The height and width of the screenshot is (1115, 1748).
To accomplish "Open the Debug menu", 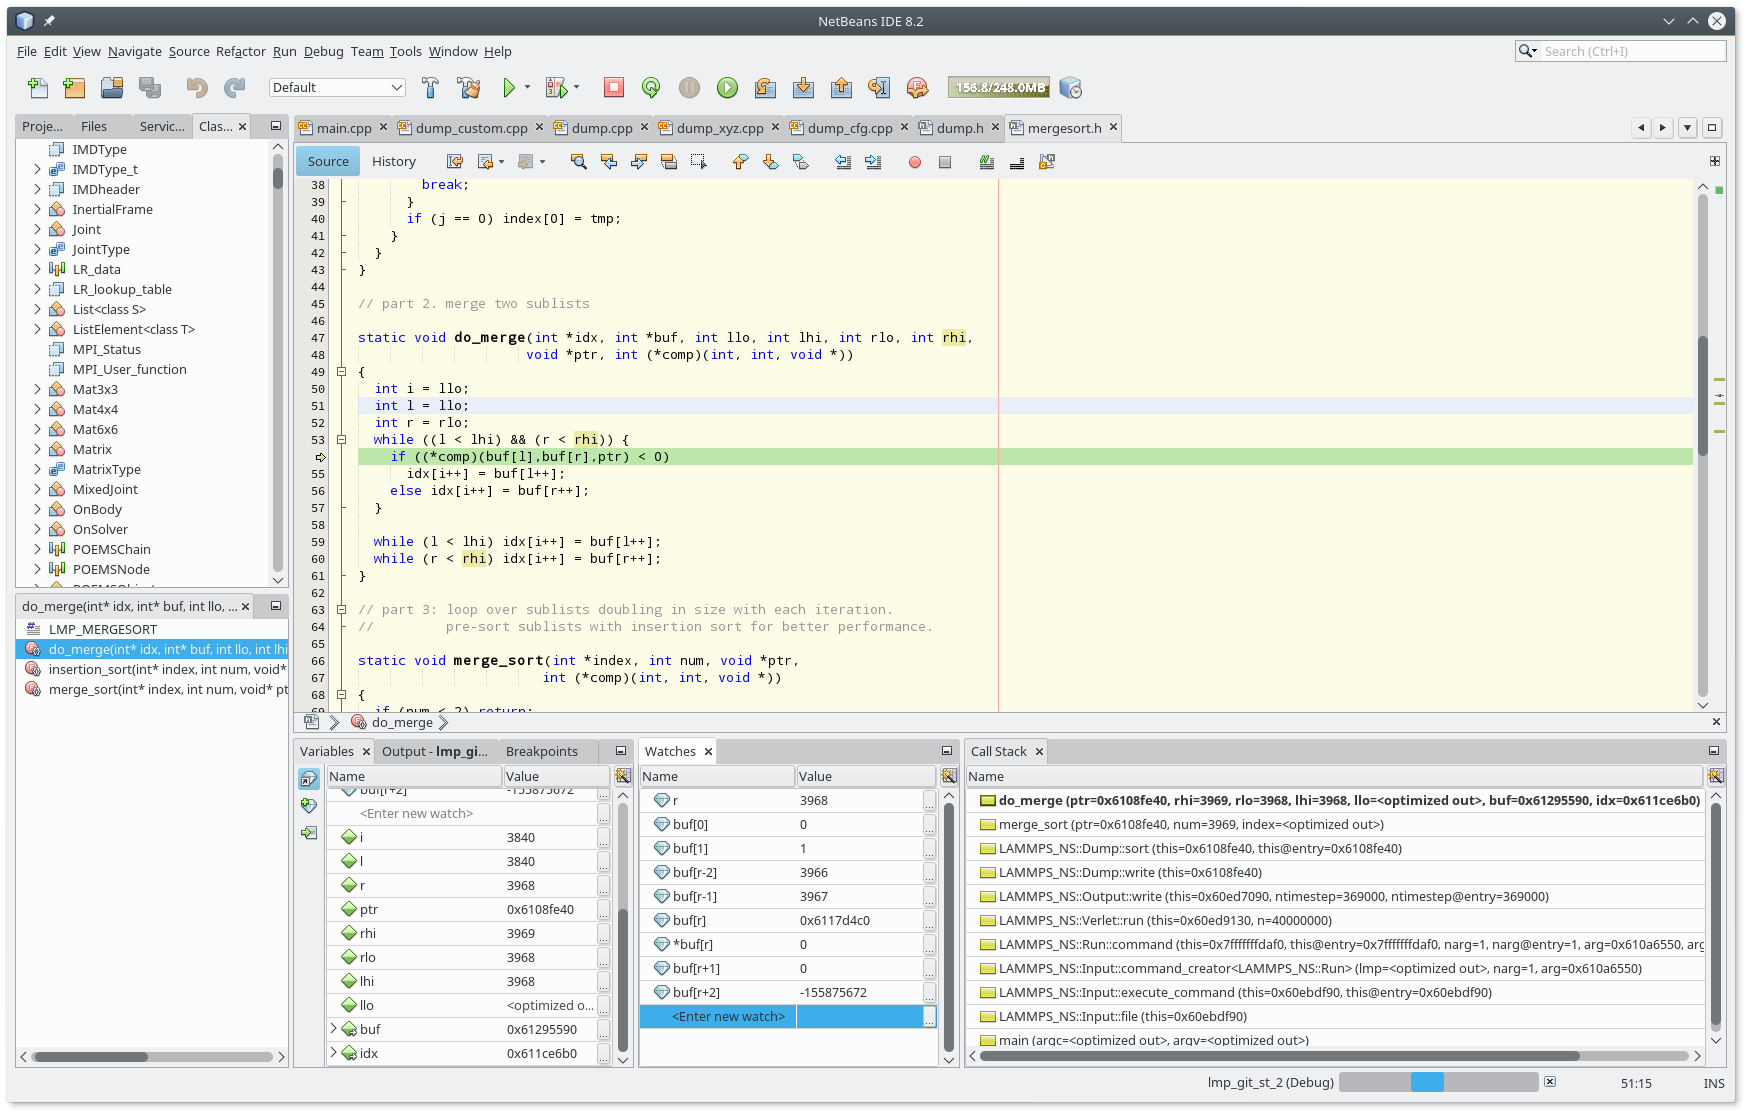I will click(x=323, y=52).
